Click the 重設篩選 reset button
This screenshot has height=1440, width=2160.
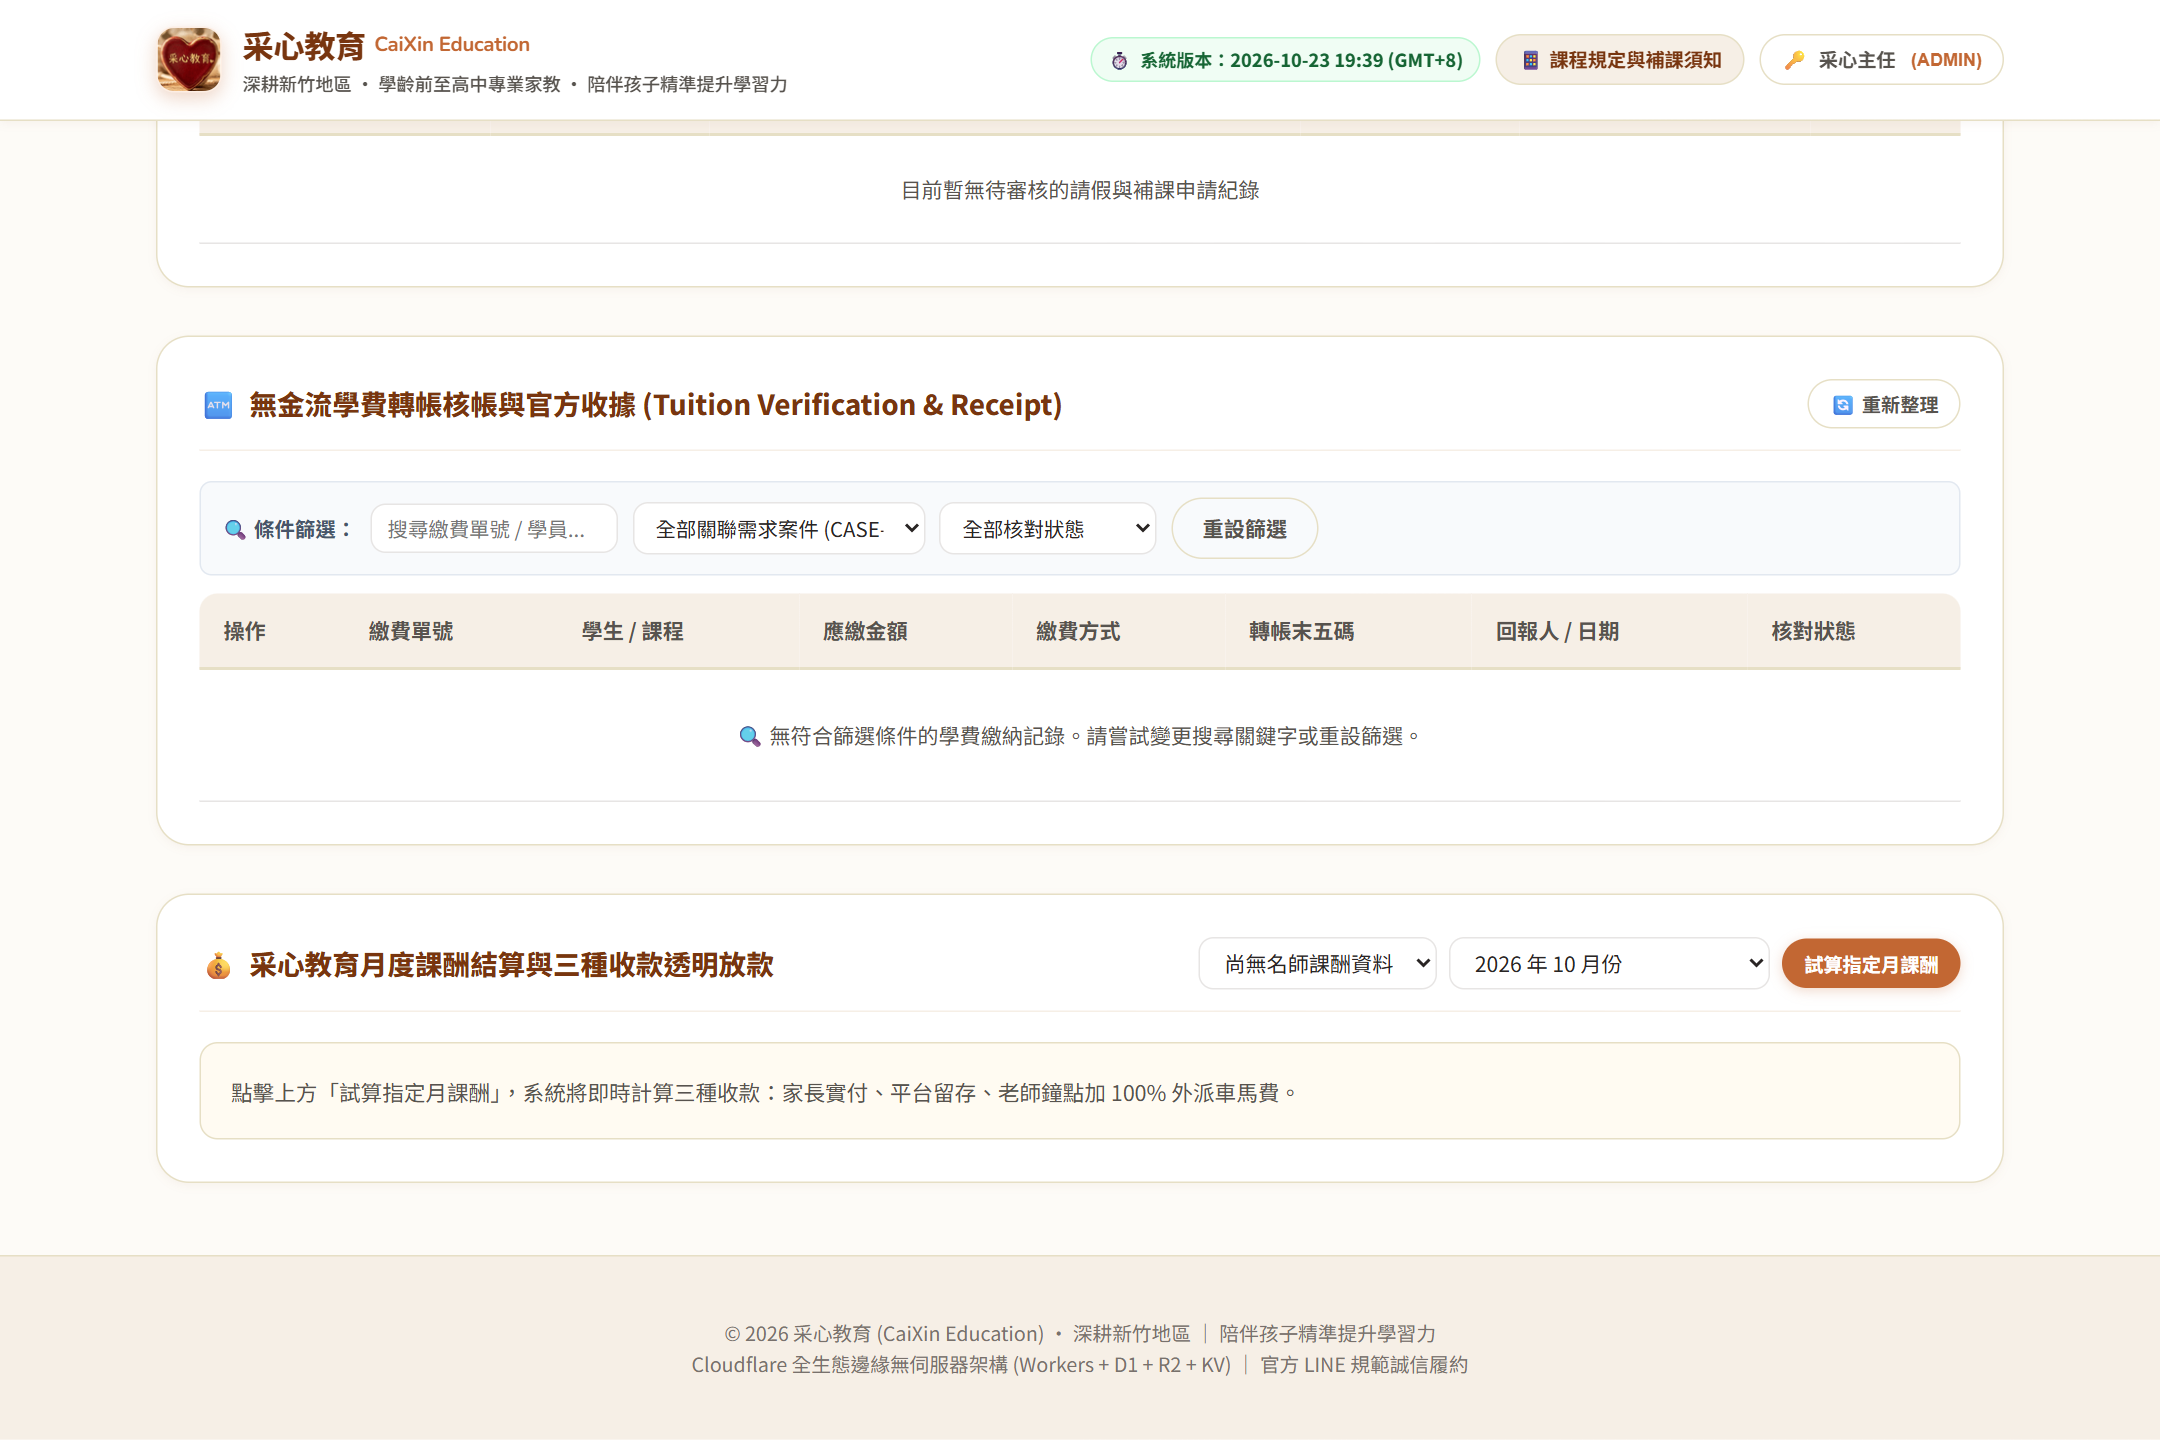[x=1244, y=529]
